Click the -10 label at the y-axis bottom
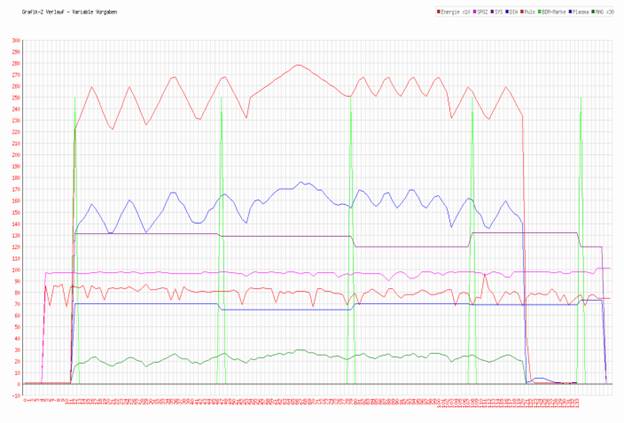The image size is (624, 423). pos(15,396)
